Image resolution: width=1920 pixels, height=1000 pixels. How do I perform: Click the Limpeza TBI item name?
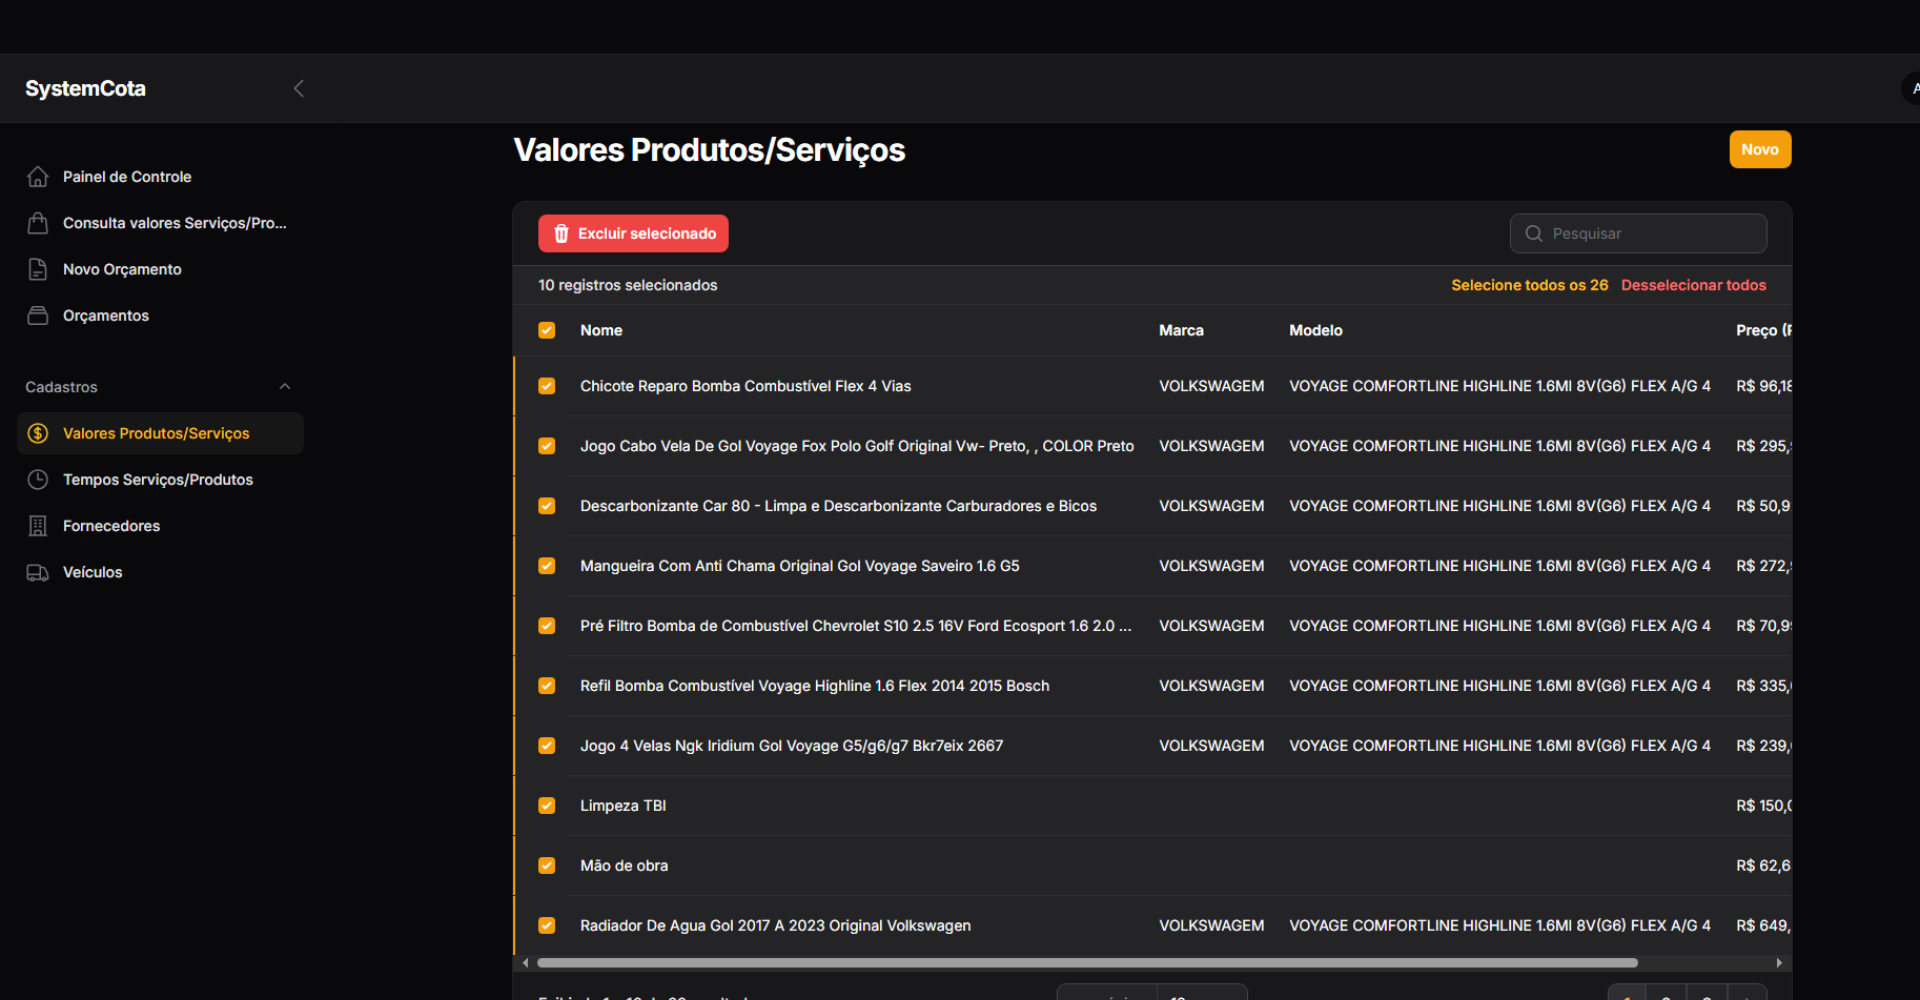pyautogui.click(x=623, y=806)
